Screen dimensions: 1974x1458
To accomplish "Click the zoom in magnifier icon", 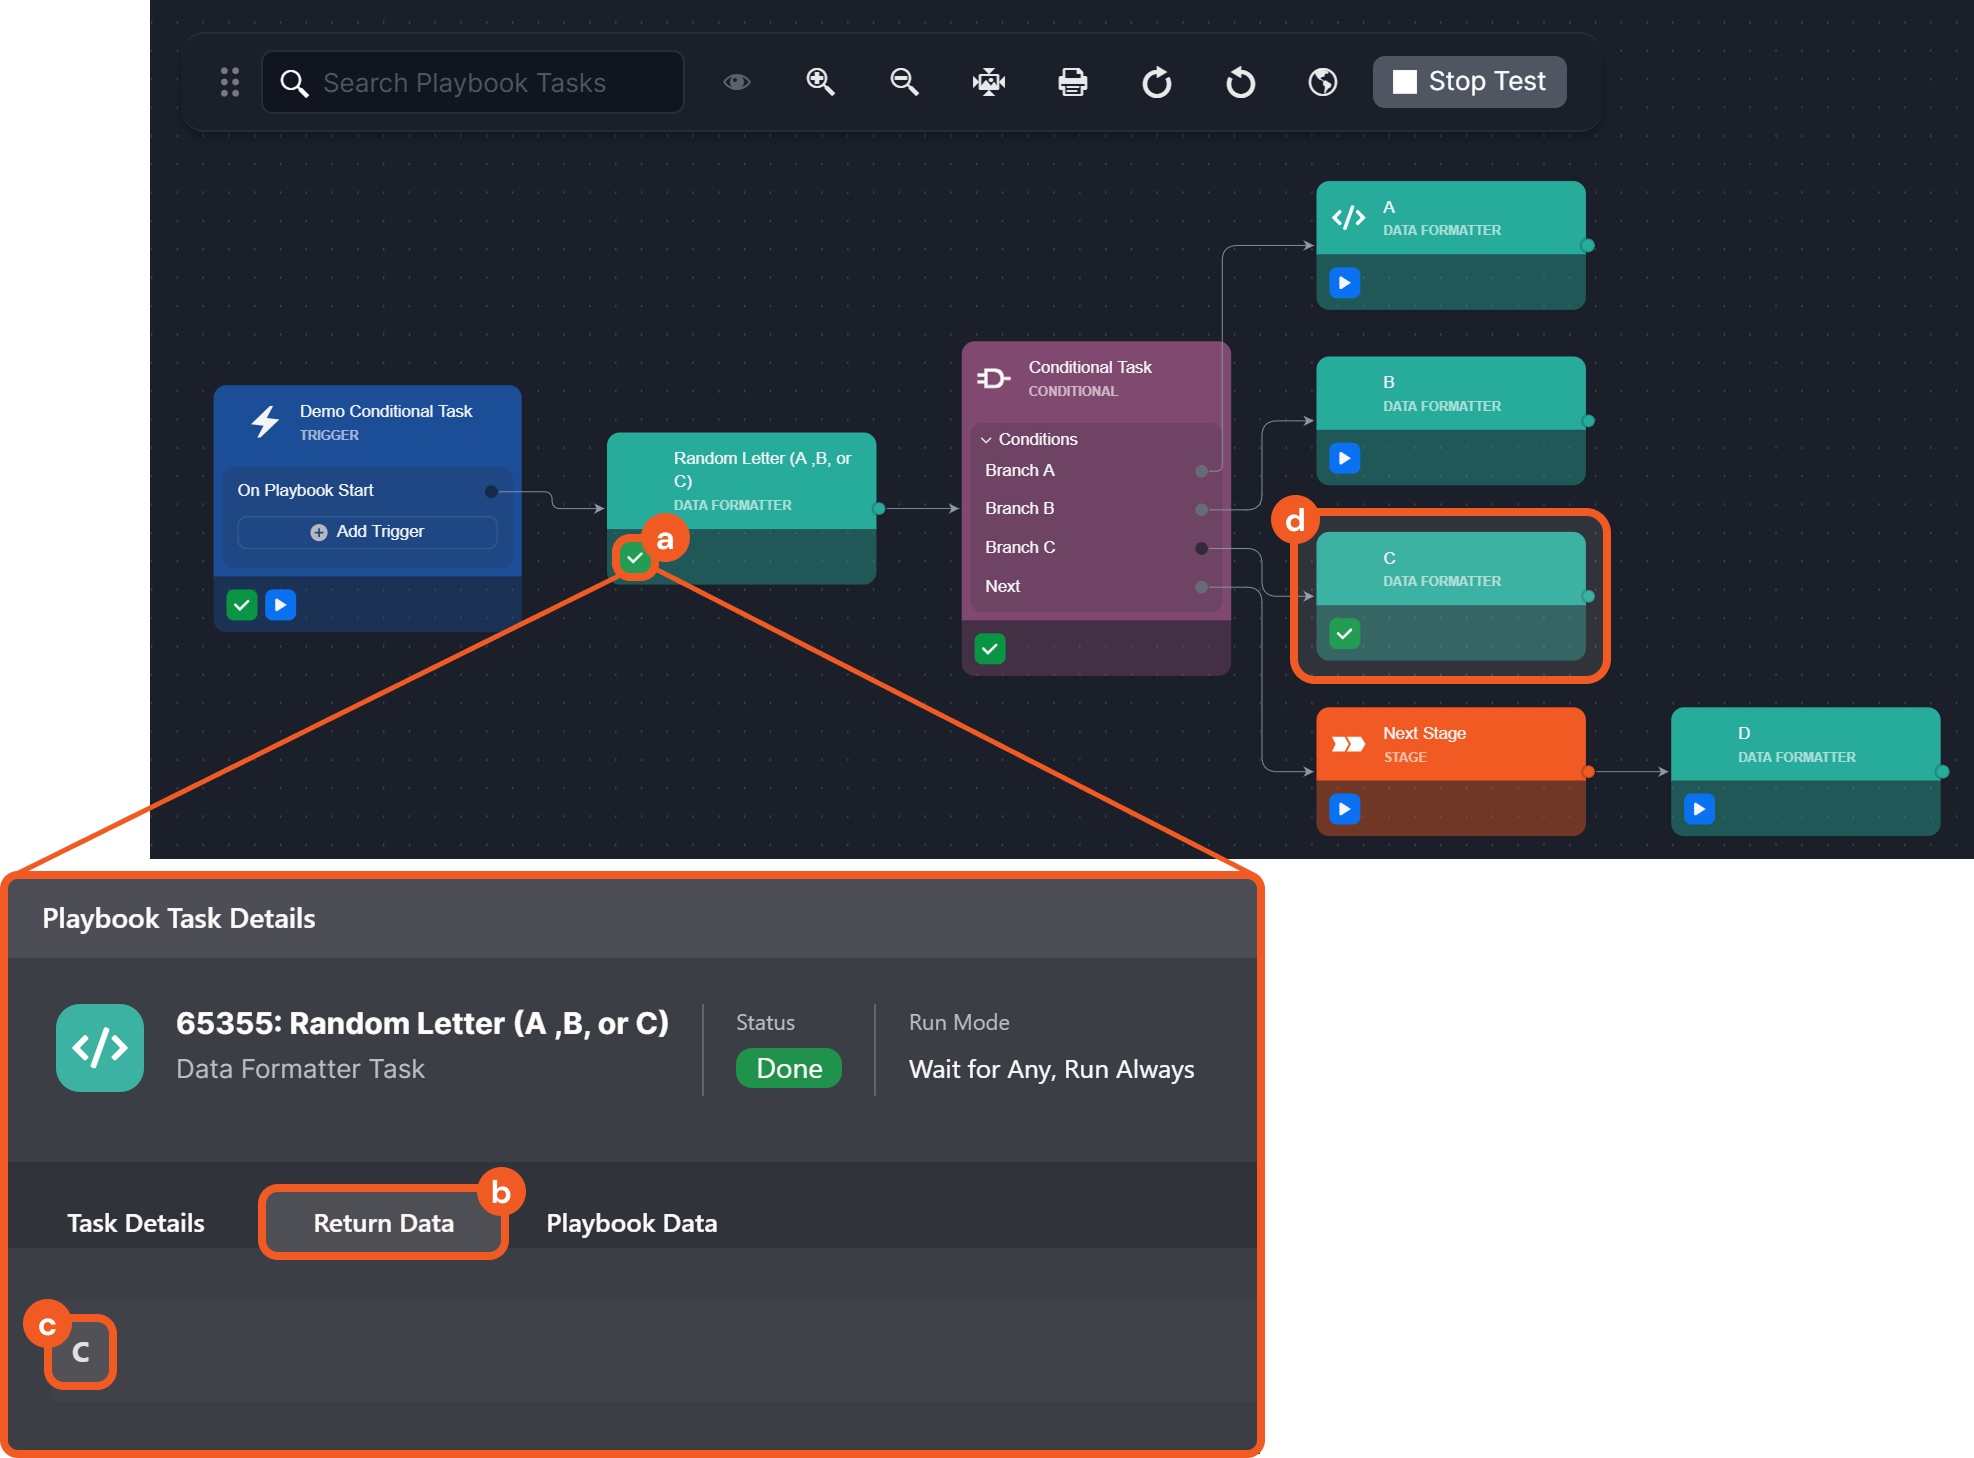I will pyautogui.click(x=820, y=82).
